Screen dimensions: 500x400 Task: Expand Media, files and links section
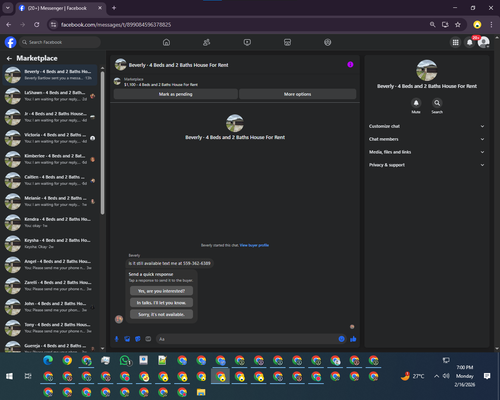426,152
